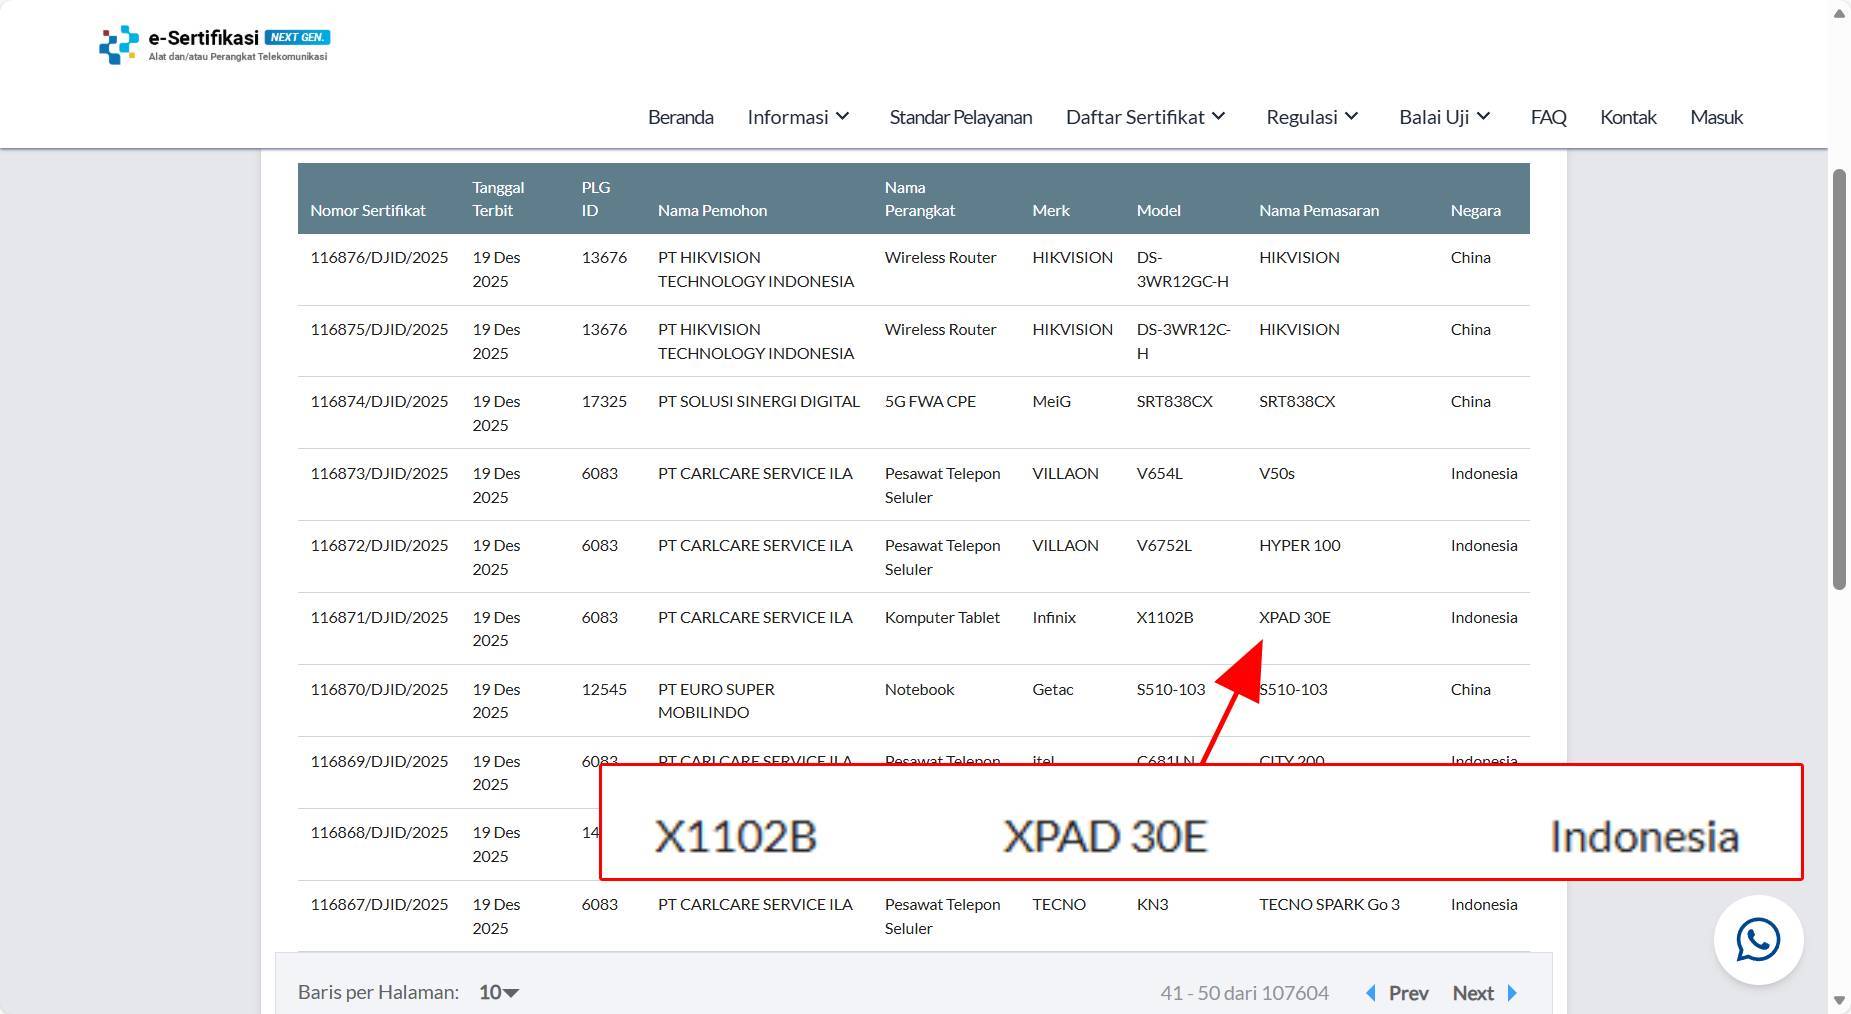Click the Prev pagination button
Viewport: 1851px width, 1014px height.
pos(1408,993)
